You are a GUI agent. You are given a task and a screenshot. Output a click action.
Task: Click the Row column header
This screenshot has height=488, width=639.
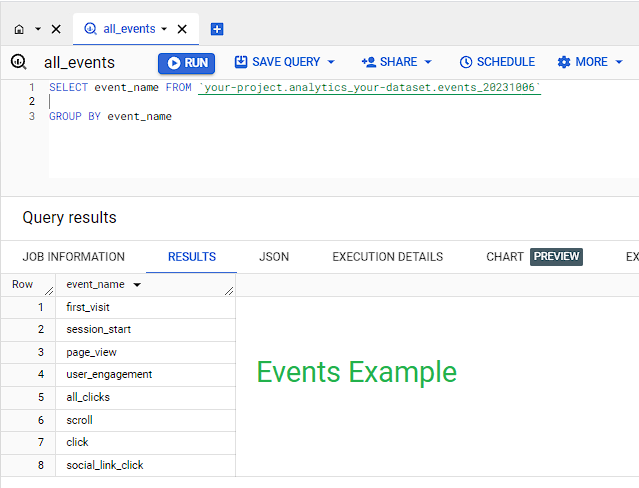tap(22, 284)
